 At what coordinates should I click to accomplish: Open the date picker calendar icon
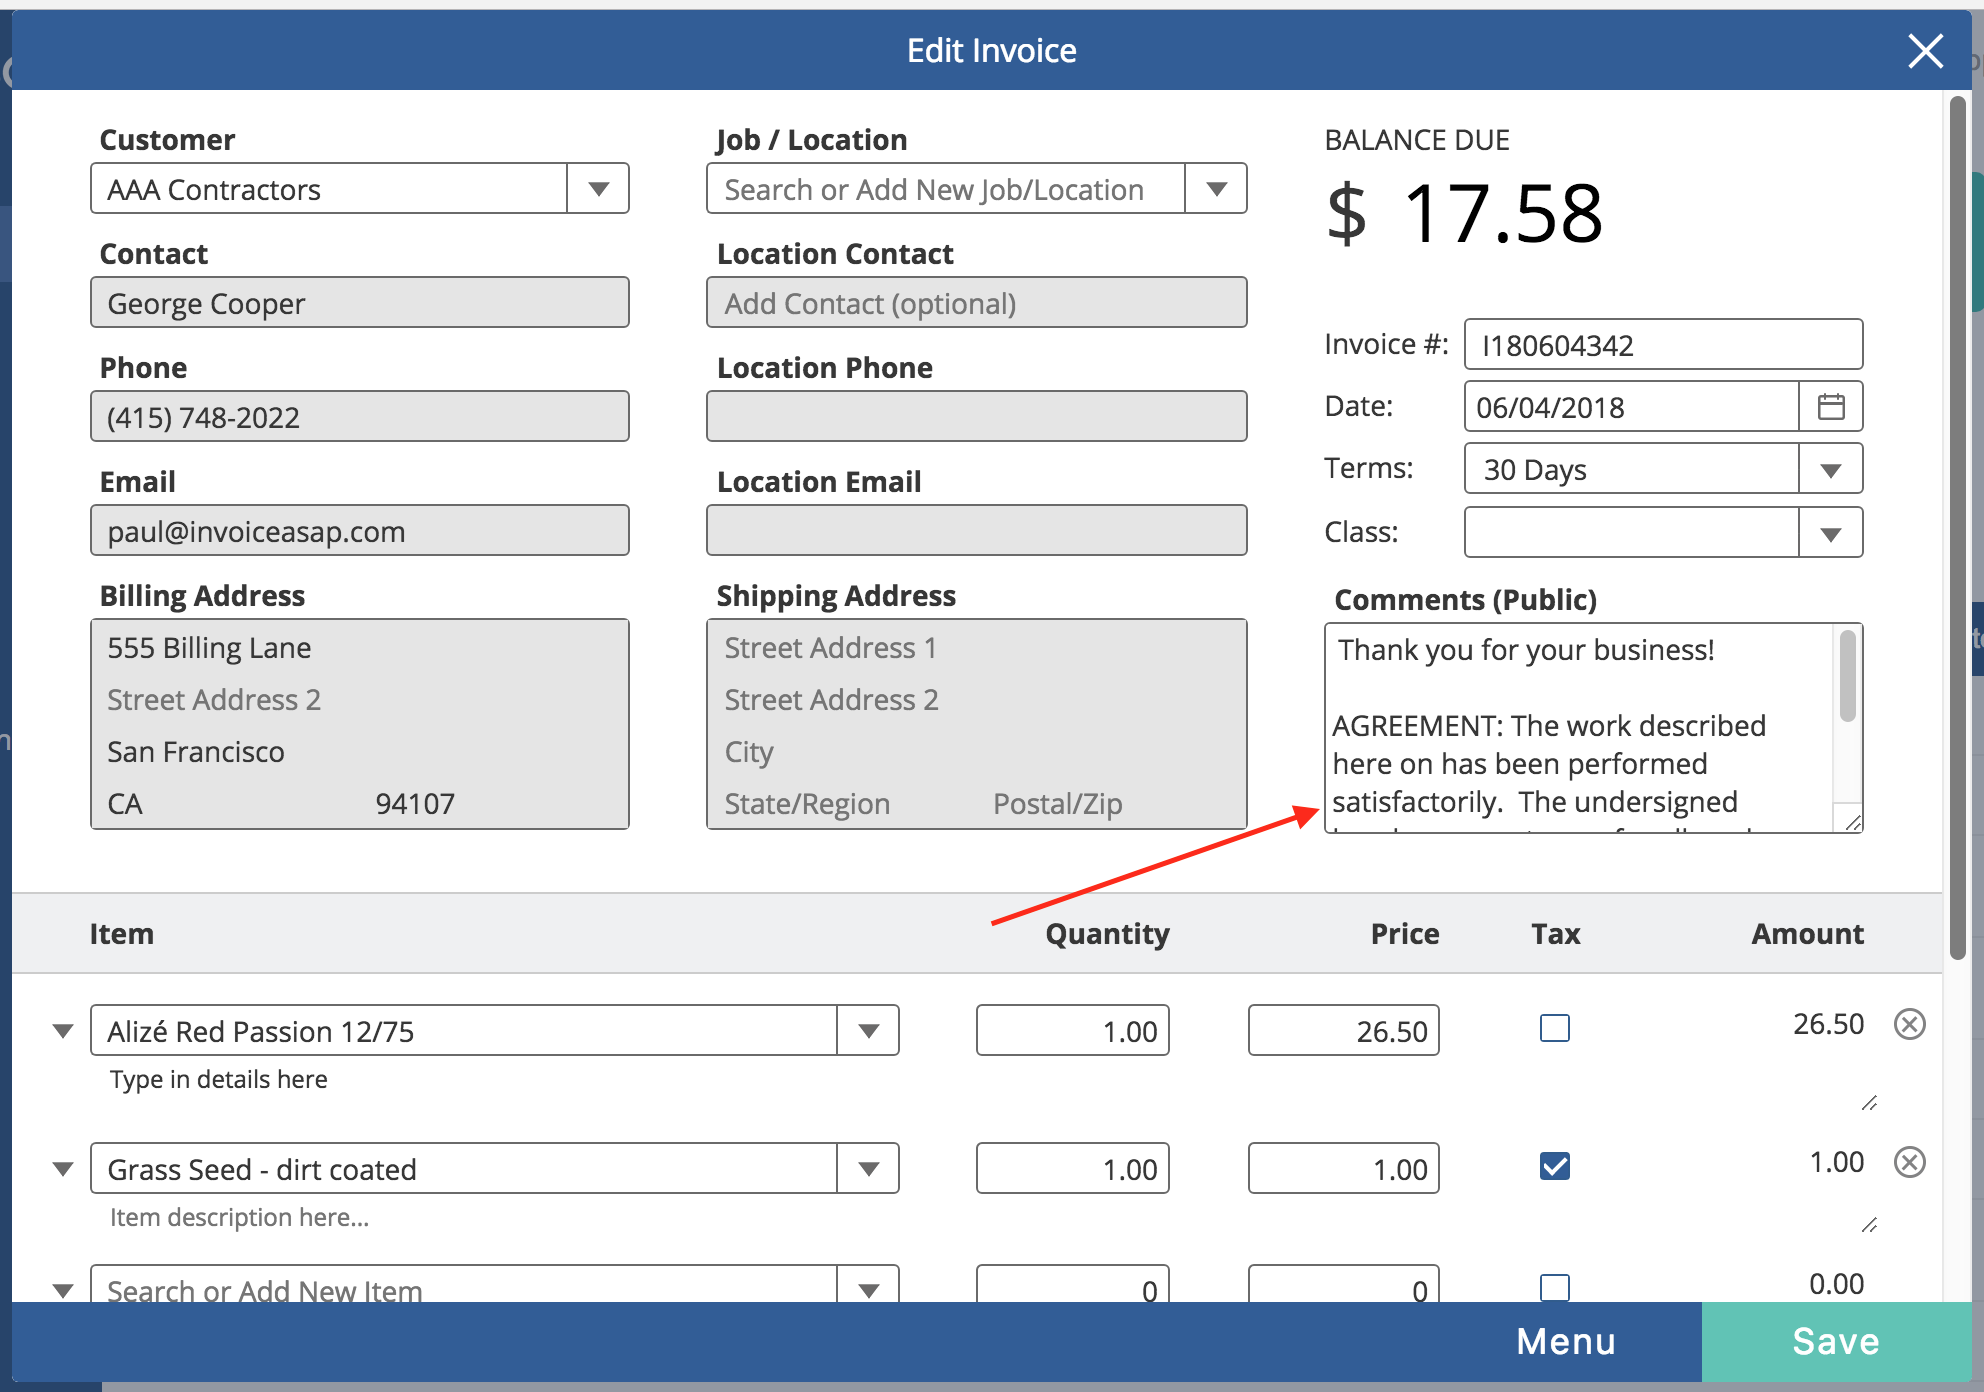(x=1832, y=406)
